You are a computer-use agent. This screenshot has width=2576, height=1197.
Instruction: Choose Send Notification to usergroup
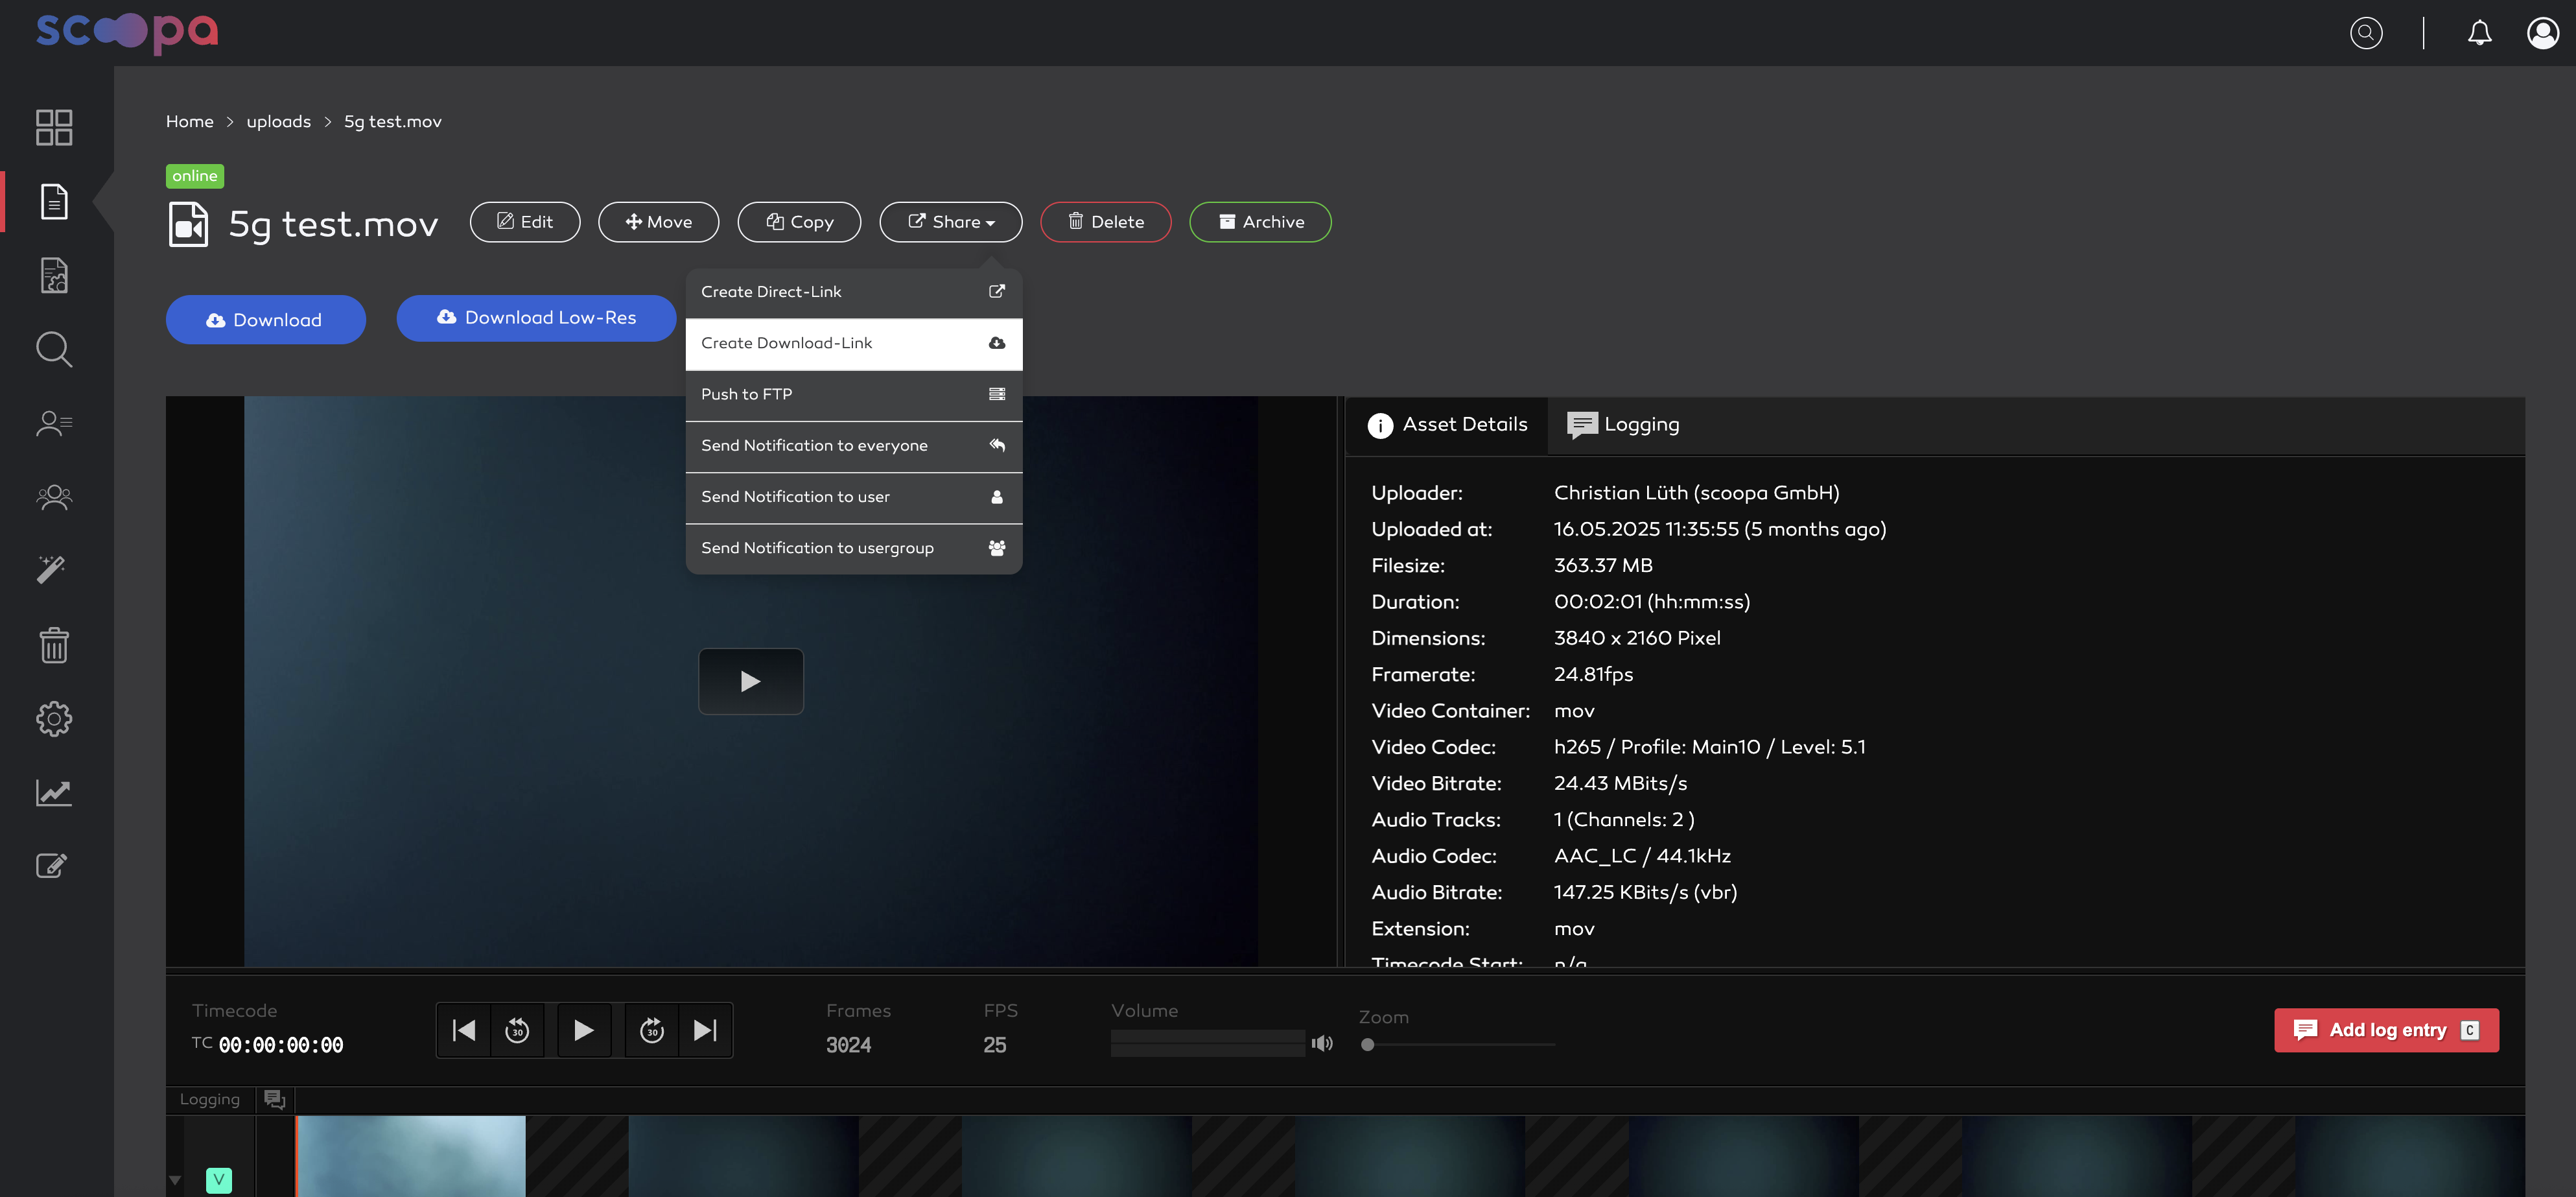854,548
